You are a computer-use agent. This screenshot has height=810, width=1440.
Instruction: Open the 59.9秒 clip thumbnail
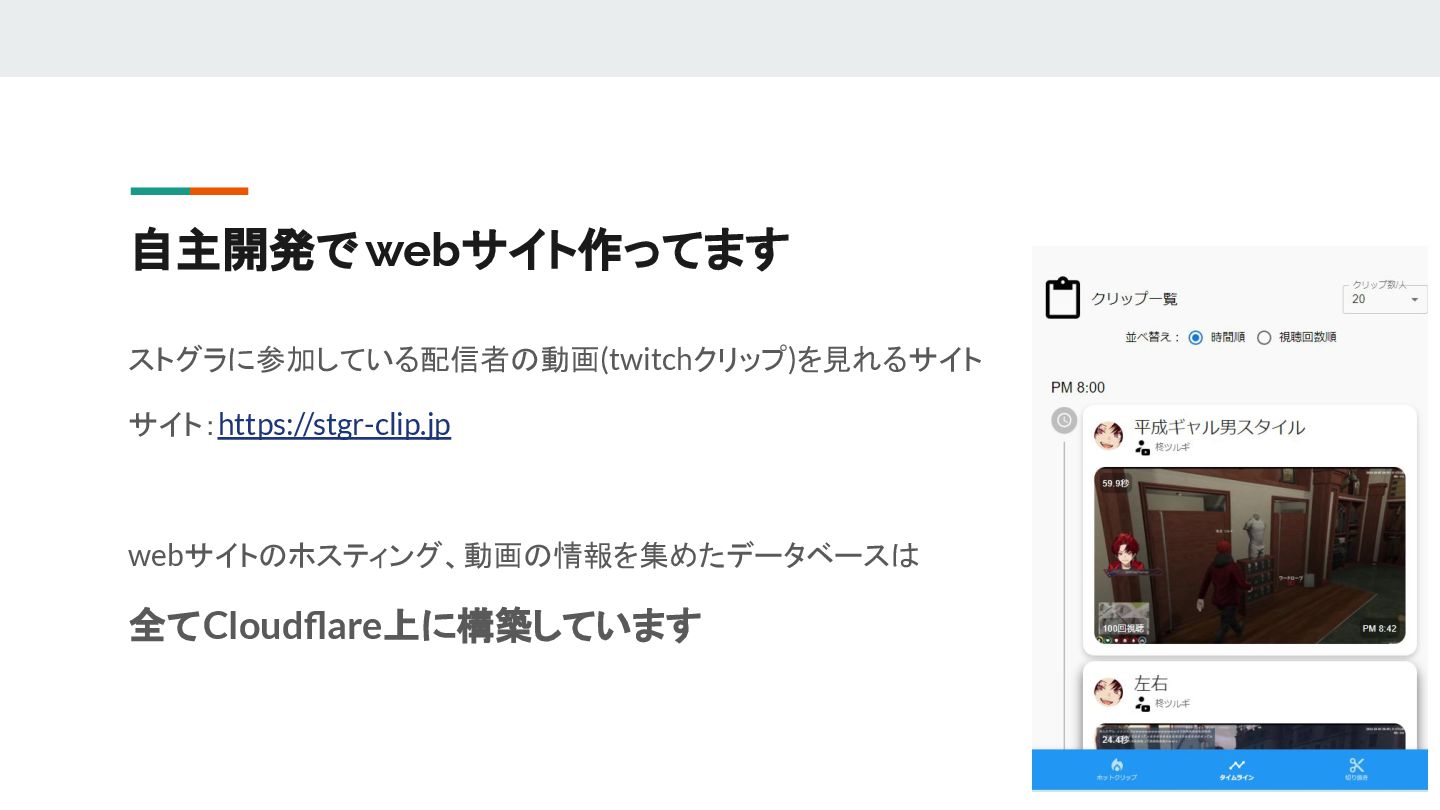(x=1250, y=555)
